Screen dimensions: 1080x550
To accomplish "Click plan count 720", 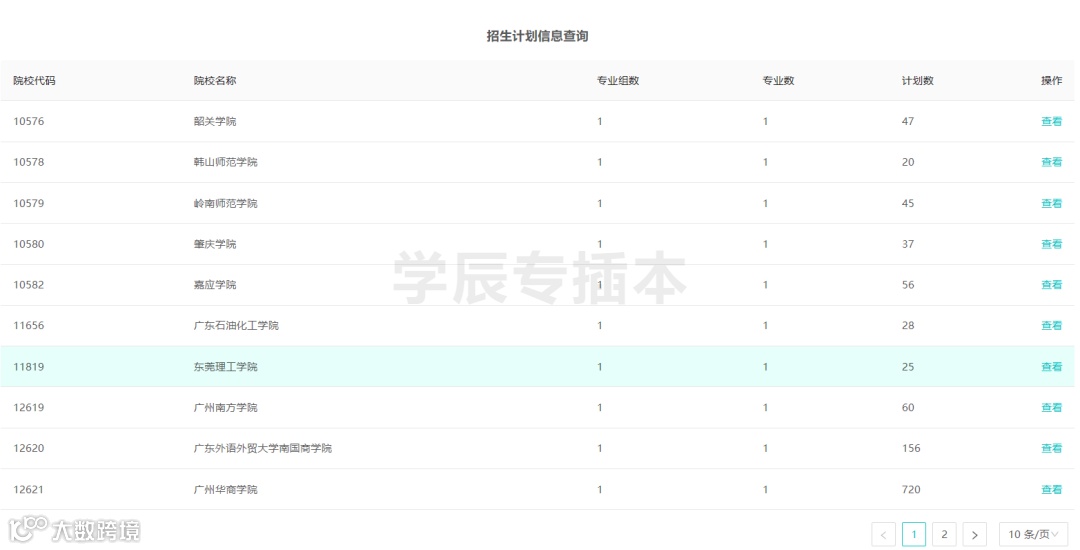I will [911, 489].
